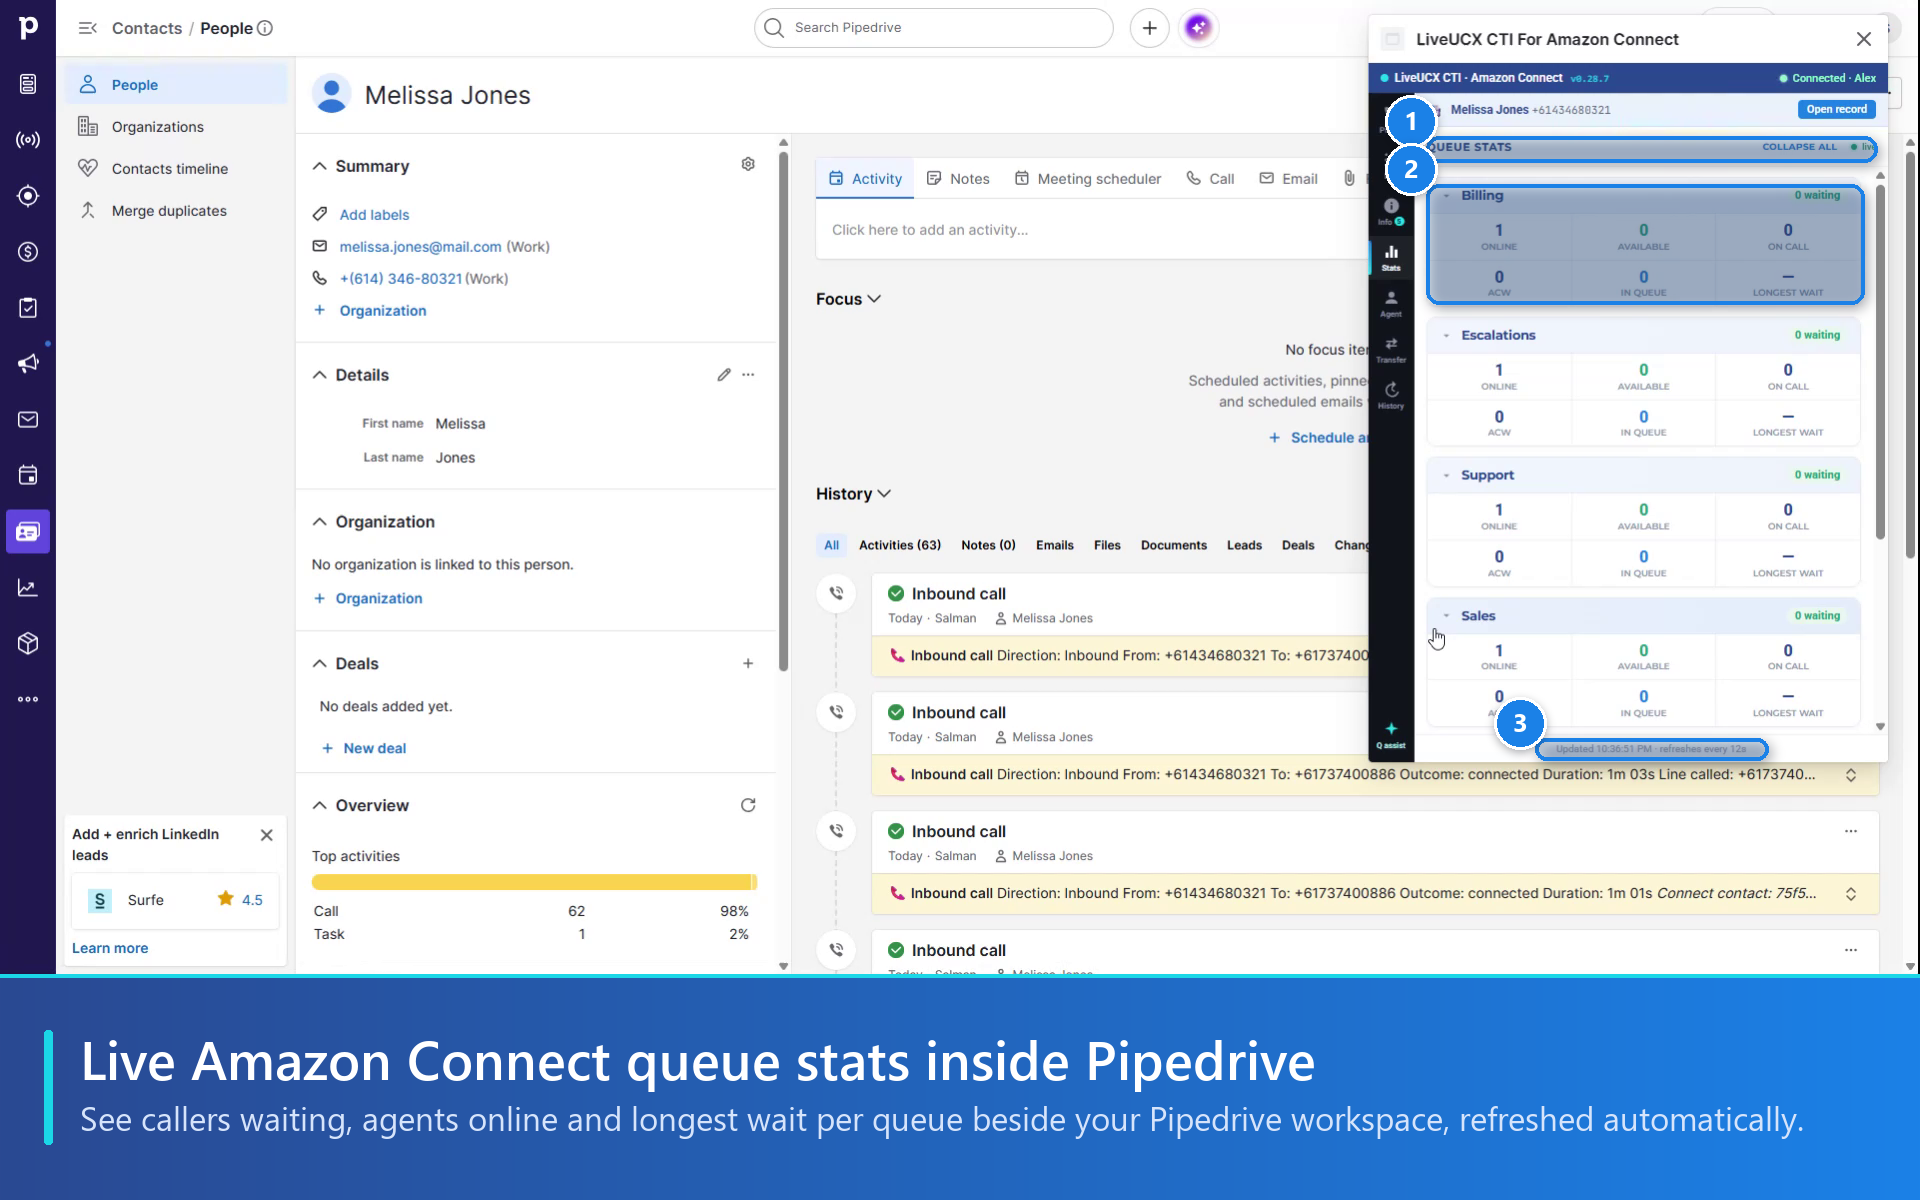Collapse the Details section
The height and width of the screenshot is (1200, 1920).
(x=320, y=375)
